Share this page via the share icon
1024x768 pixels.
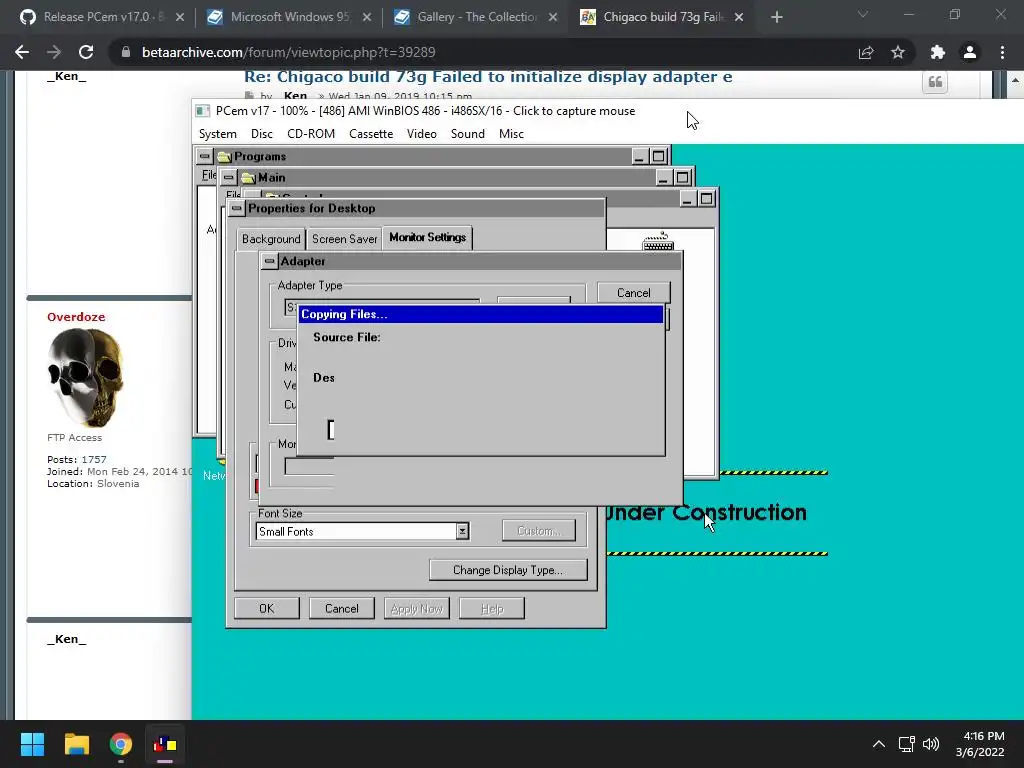(x=866, y=52)
